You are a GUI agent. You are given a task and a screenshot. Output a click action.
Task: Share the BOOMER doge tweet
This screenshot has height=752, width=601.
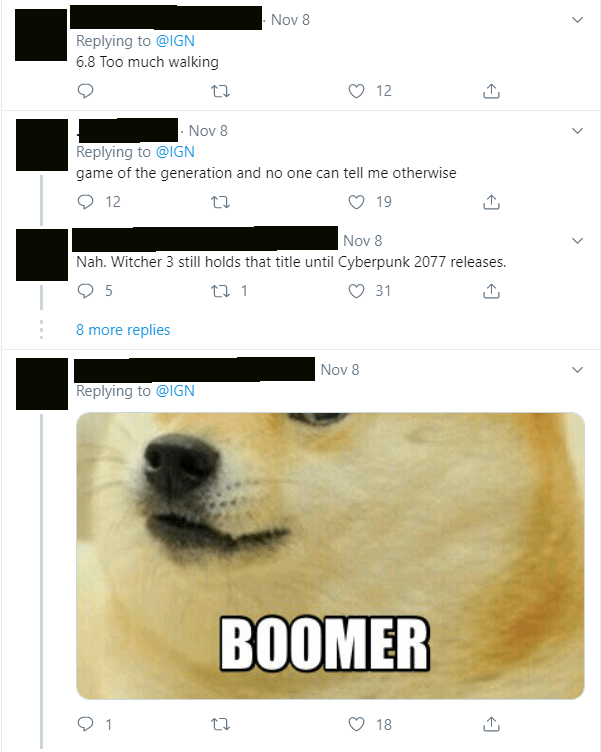click(491, 724)
